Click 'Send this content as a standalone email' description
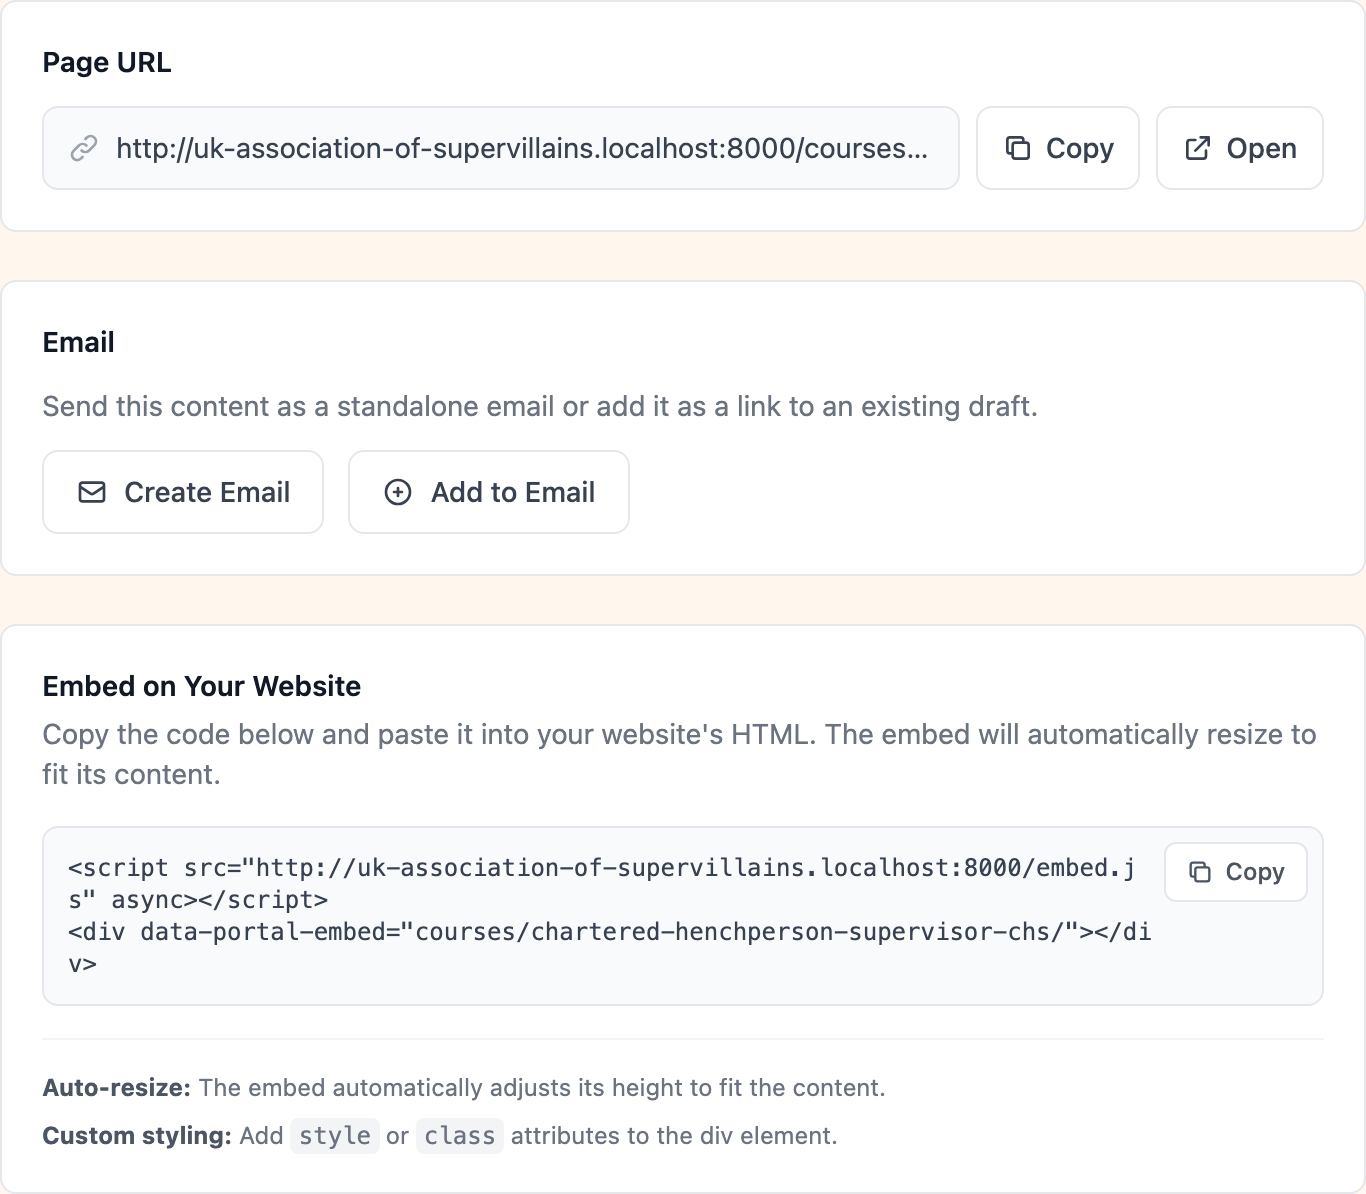Screen dimensions: 1366x1194 point(540,406)
